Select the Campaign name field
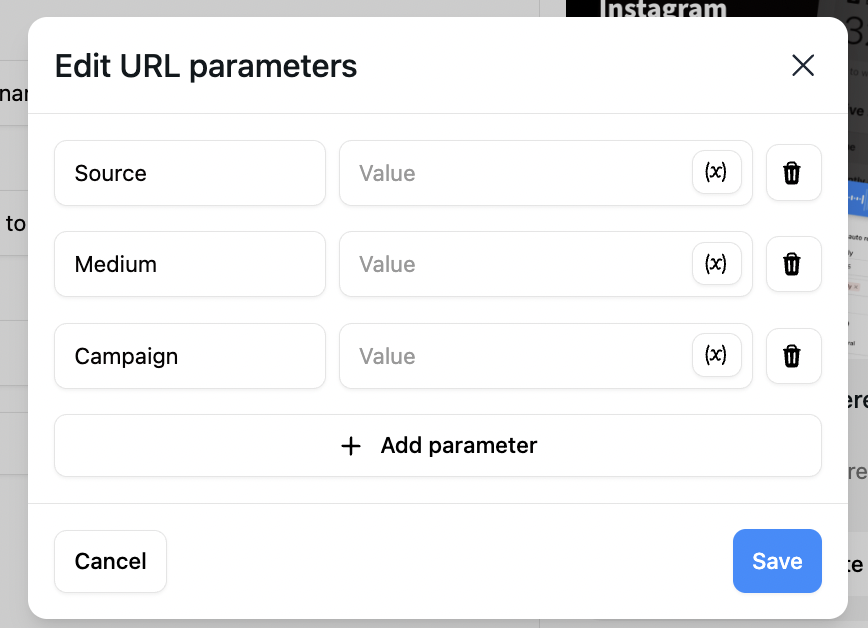 (x=190, y=356)
